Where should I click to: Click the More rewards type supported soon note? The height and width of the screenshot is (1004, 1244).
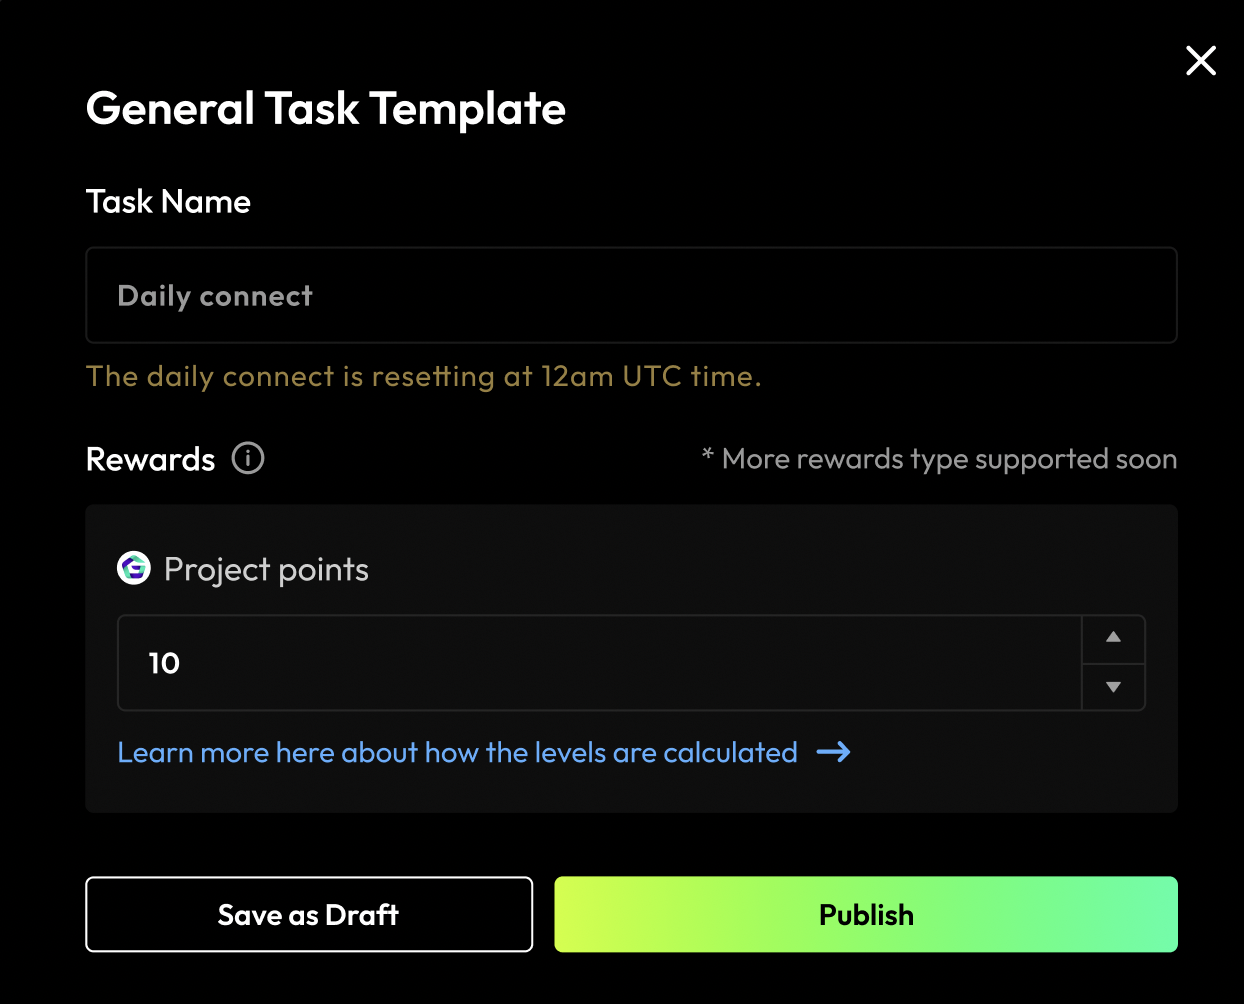[x=949, y=459]
